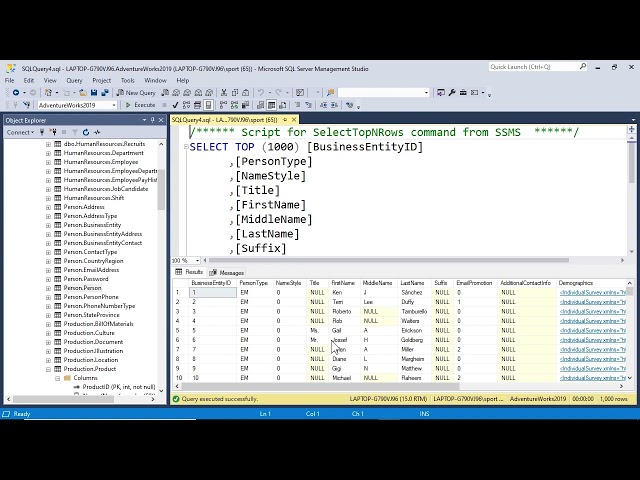Viewport: 640px width, 480px height.
Task: Click Refresh in Object Explorer toolbar
Action: click(x=86, y=132)
